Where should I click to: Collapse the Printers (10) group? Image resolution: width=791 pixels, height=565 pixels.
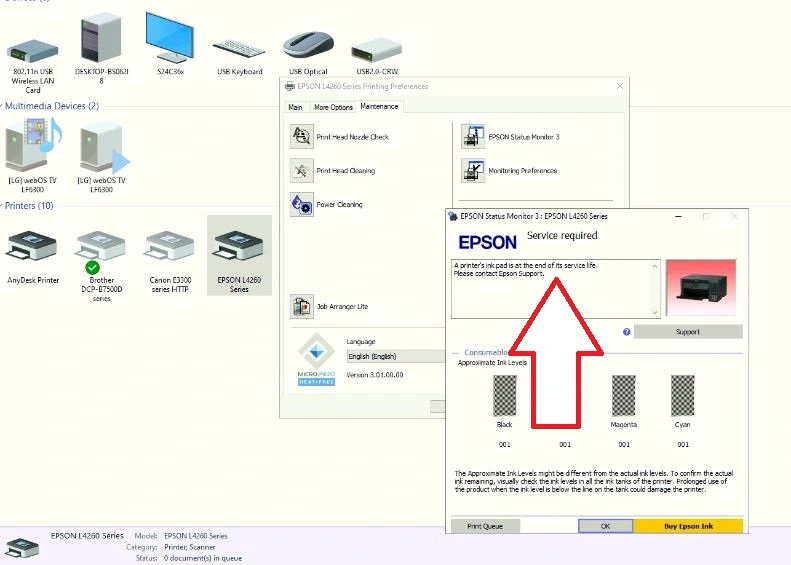point(2,206)
